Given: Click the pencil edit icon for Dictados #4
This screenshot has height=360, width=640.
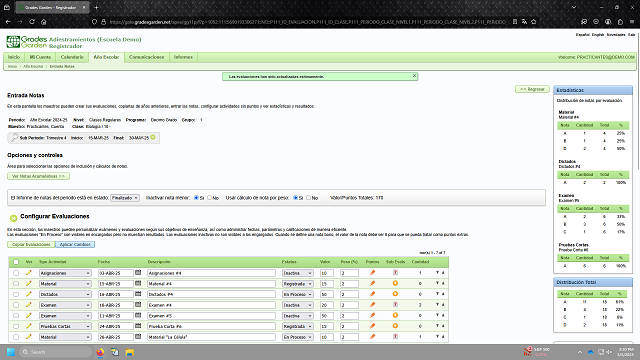Looking at the screenshot, I should [29, 294].
